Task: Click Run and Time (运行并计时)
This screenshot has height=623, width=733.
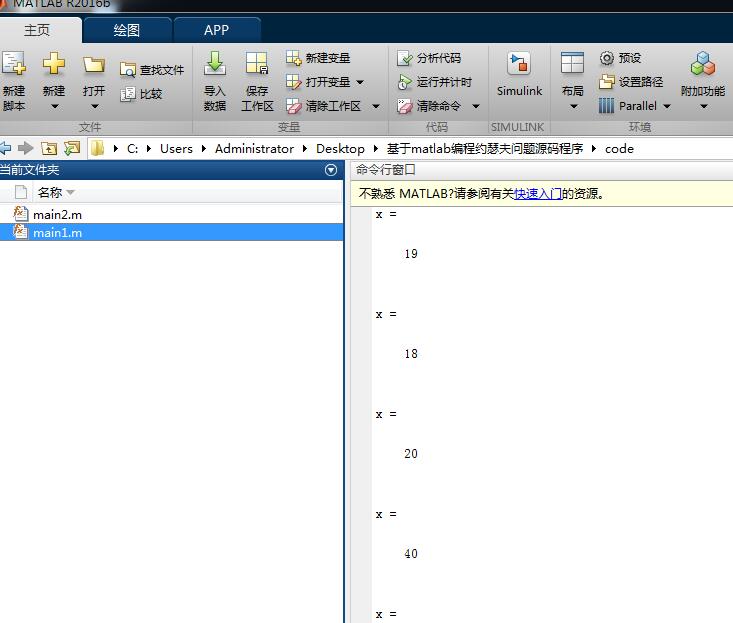Action: tap(434, 82)
